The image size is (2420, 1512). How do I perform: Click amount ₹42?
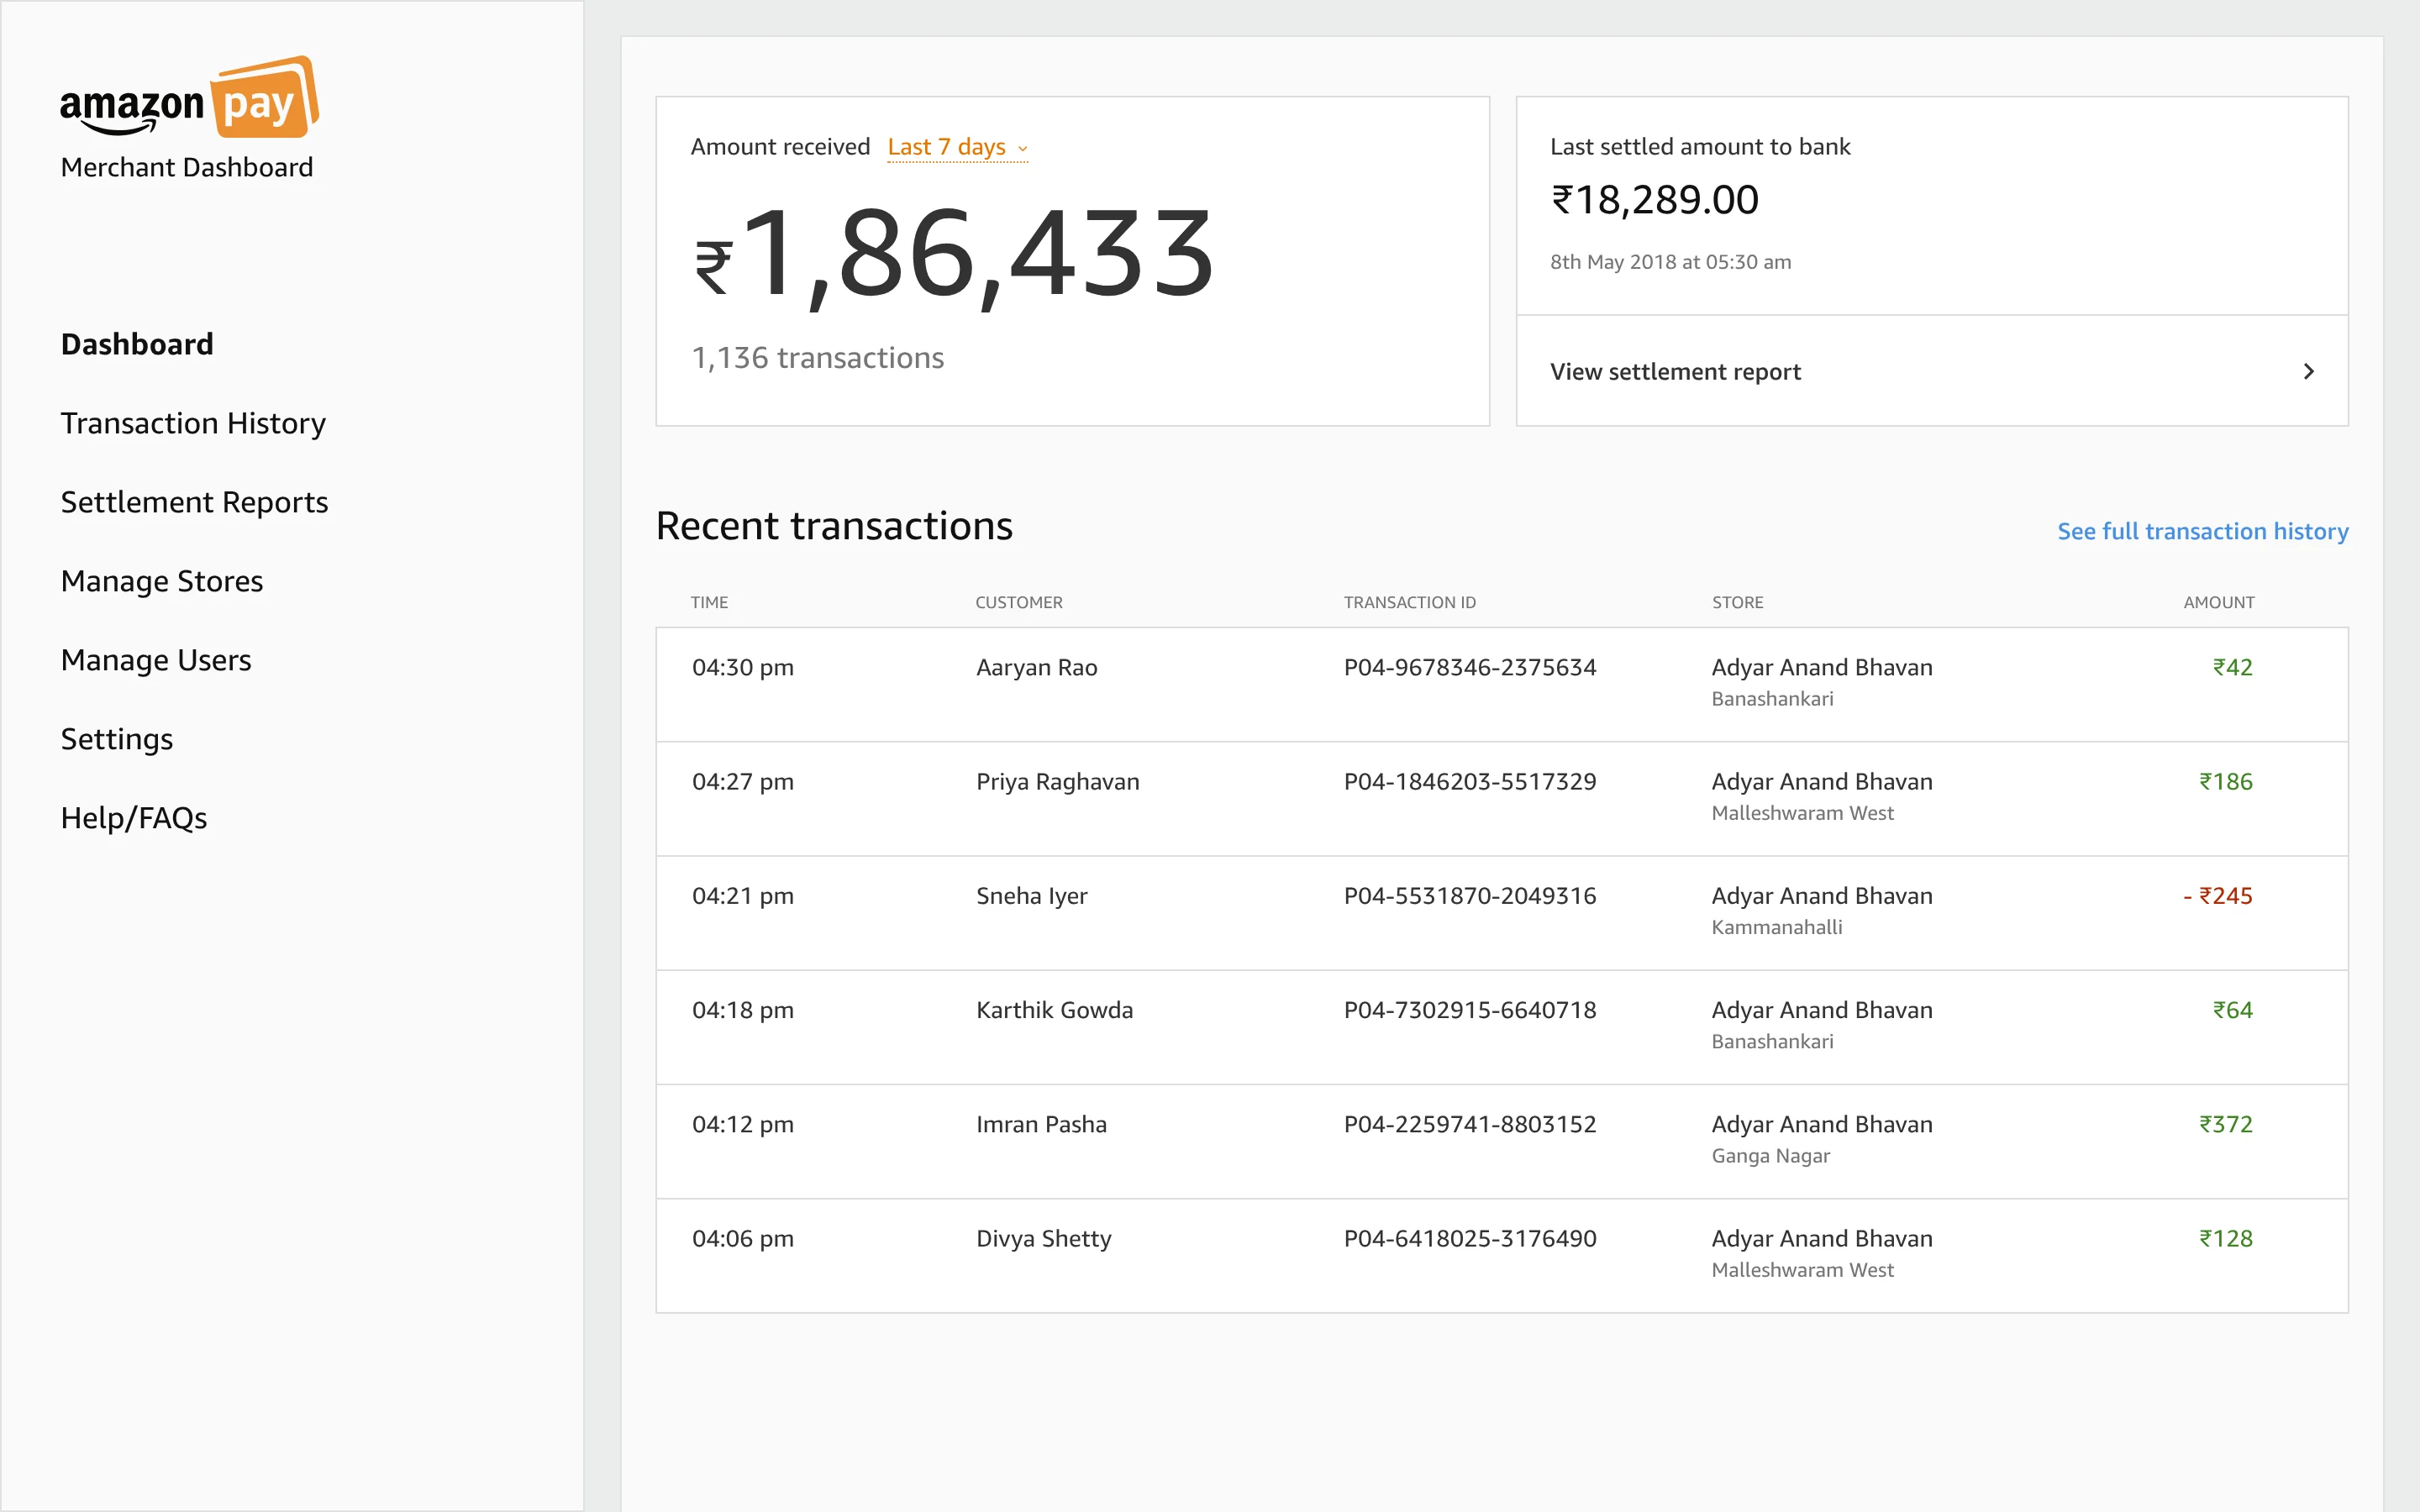pyautogui.click(x=2232, y=667)
